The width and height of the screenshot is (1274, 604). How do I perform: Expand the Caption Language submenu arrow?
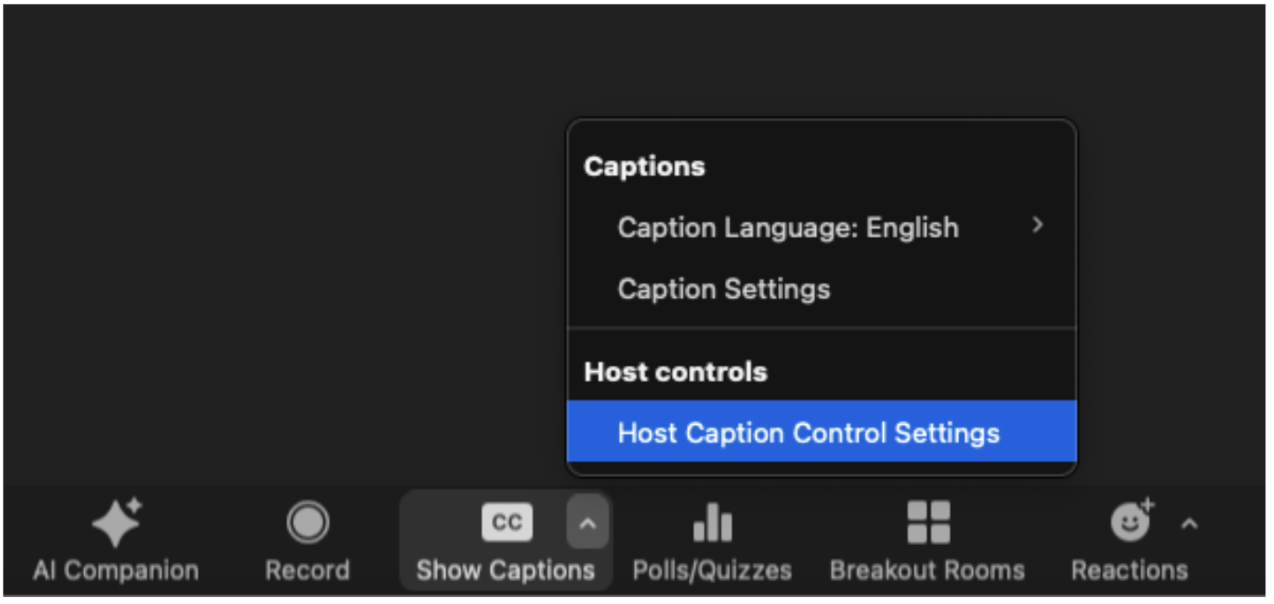coord(1037,226)
